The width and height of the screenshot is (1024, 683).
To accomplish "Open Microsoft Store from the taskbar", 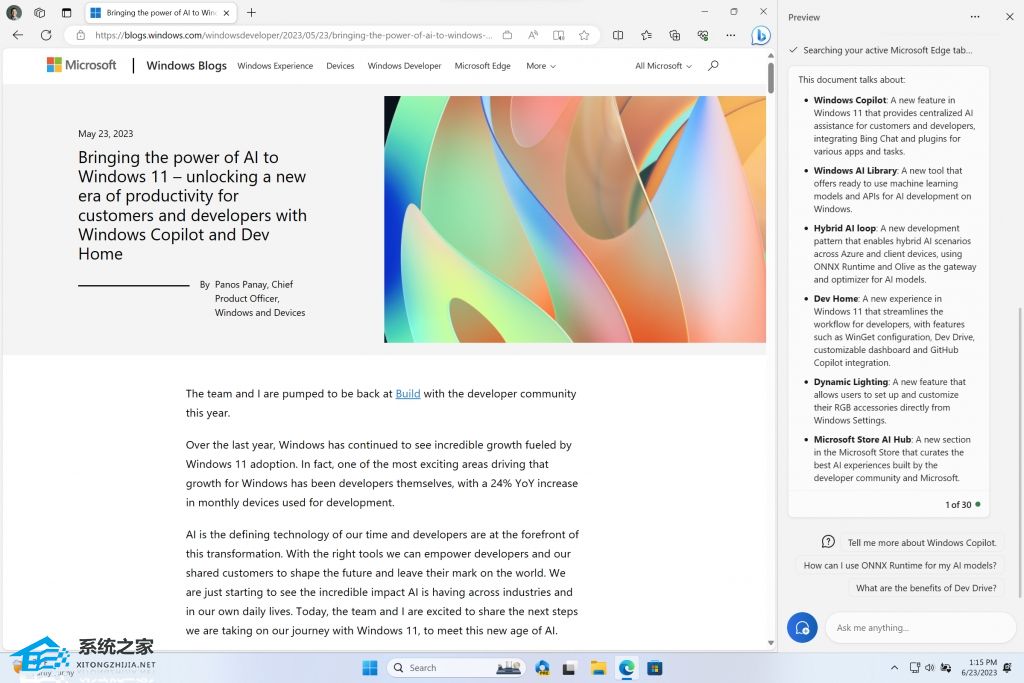I will point(654,667).
